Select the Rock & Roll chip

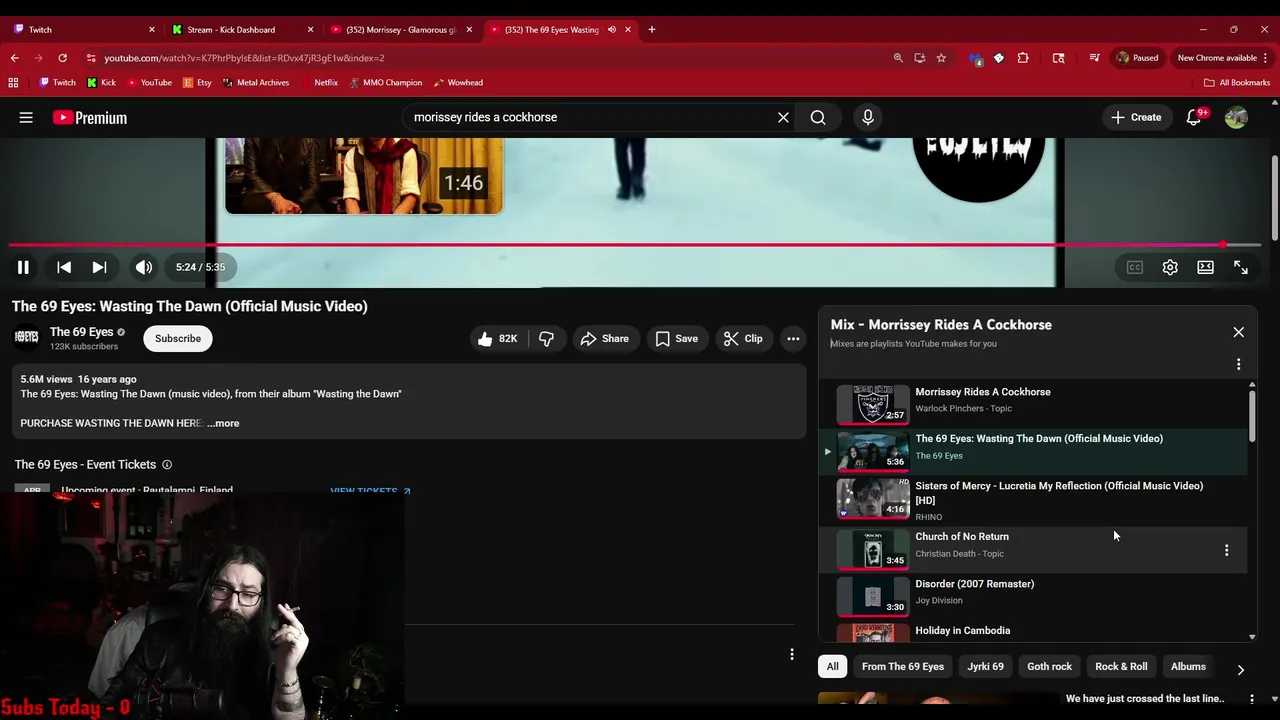[1121, 667]
